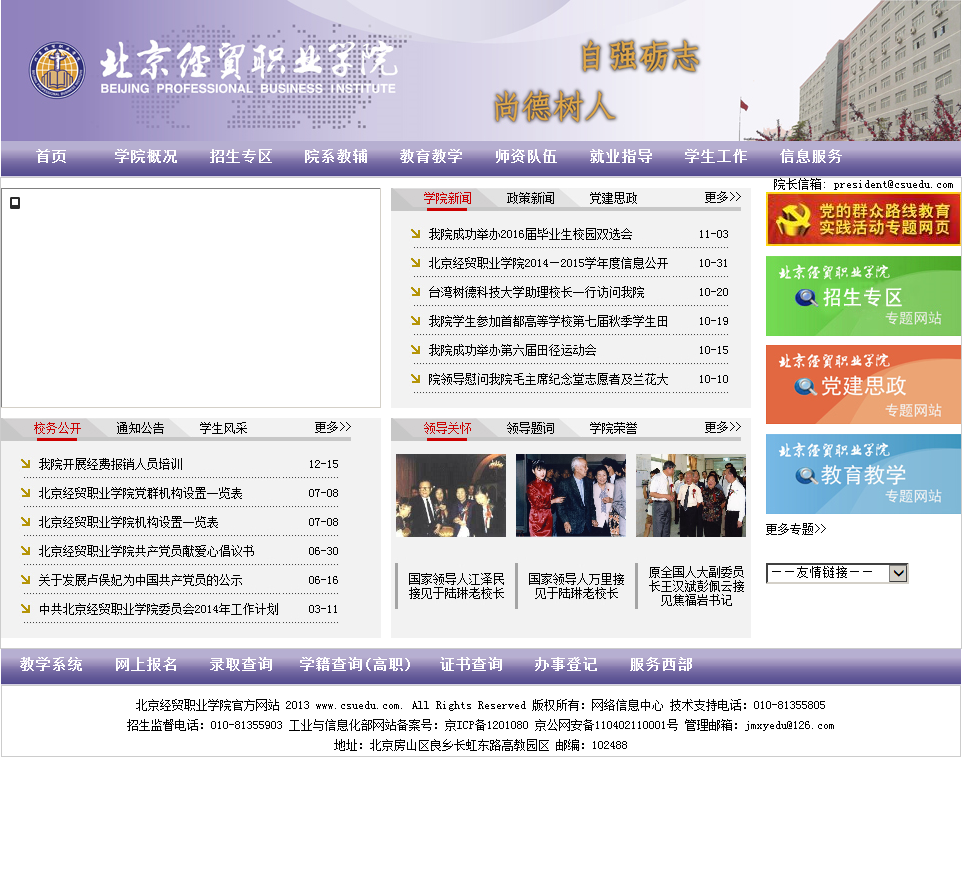Click the 党的群众路线教育 red banner
Image resolution: width=962 pixels, height=875 pixels.
pyautogui.click(x=863, y=219)
